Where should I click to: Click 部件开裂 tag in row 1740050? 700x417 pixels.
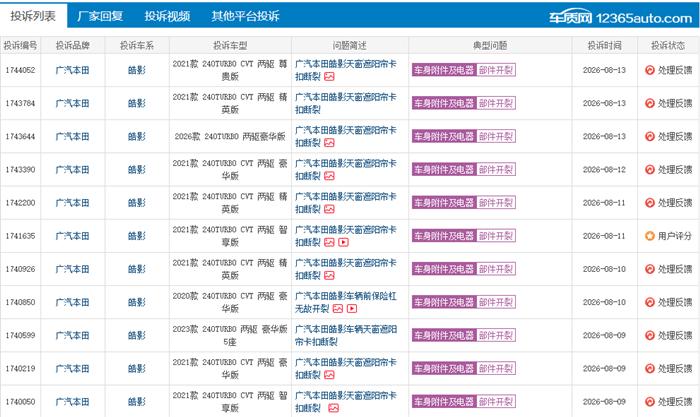496,401
